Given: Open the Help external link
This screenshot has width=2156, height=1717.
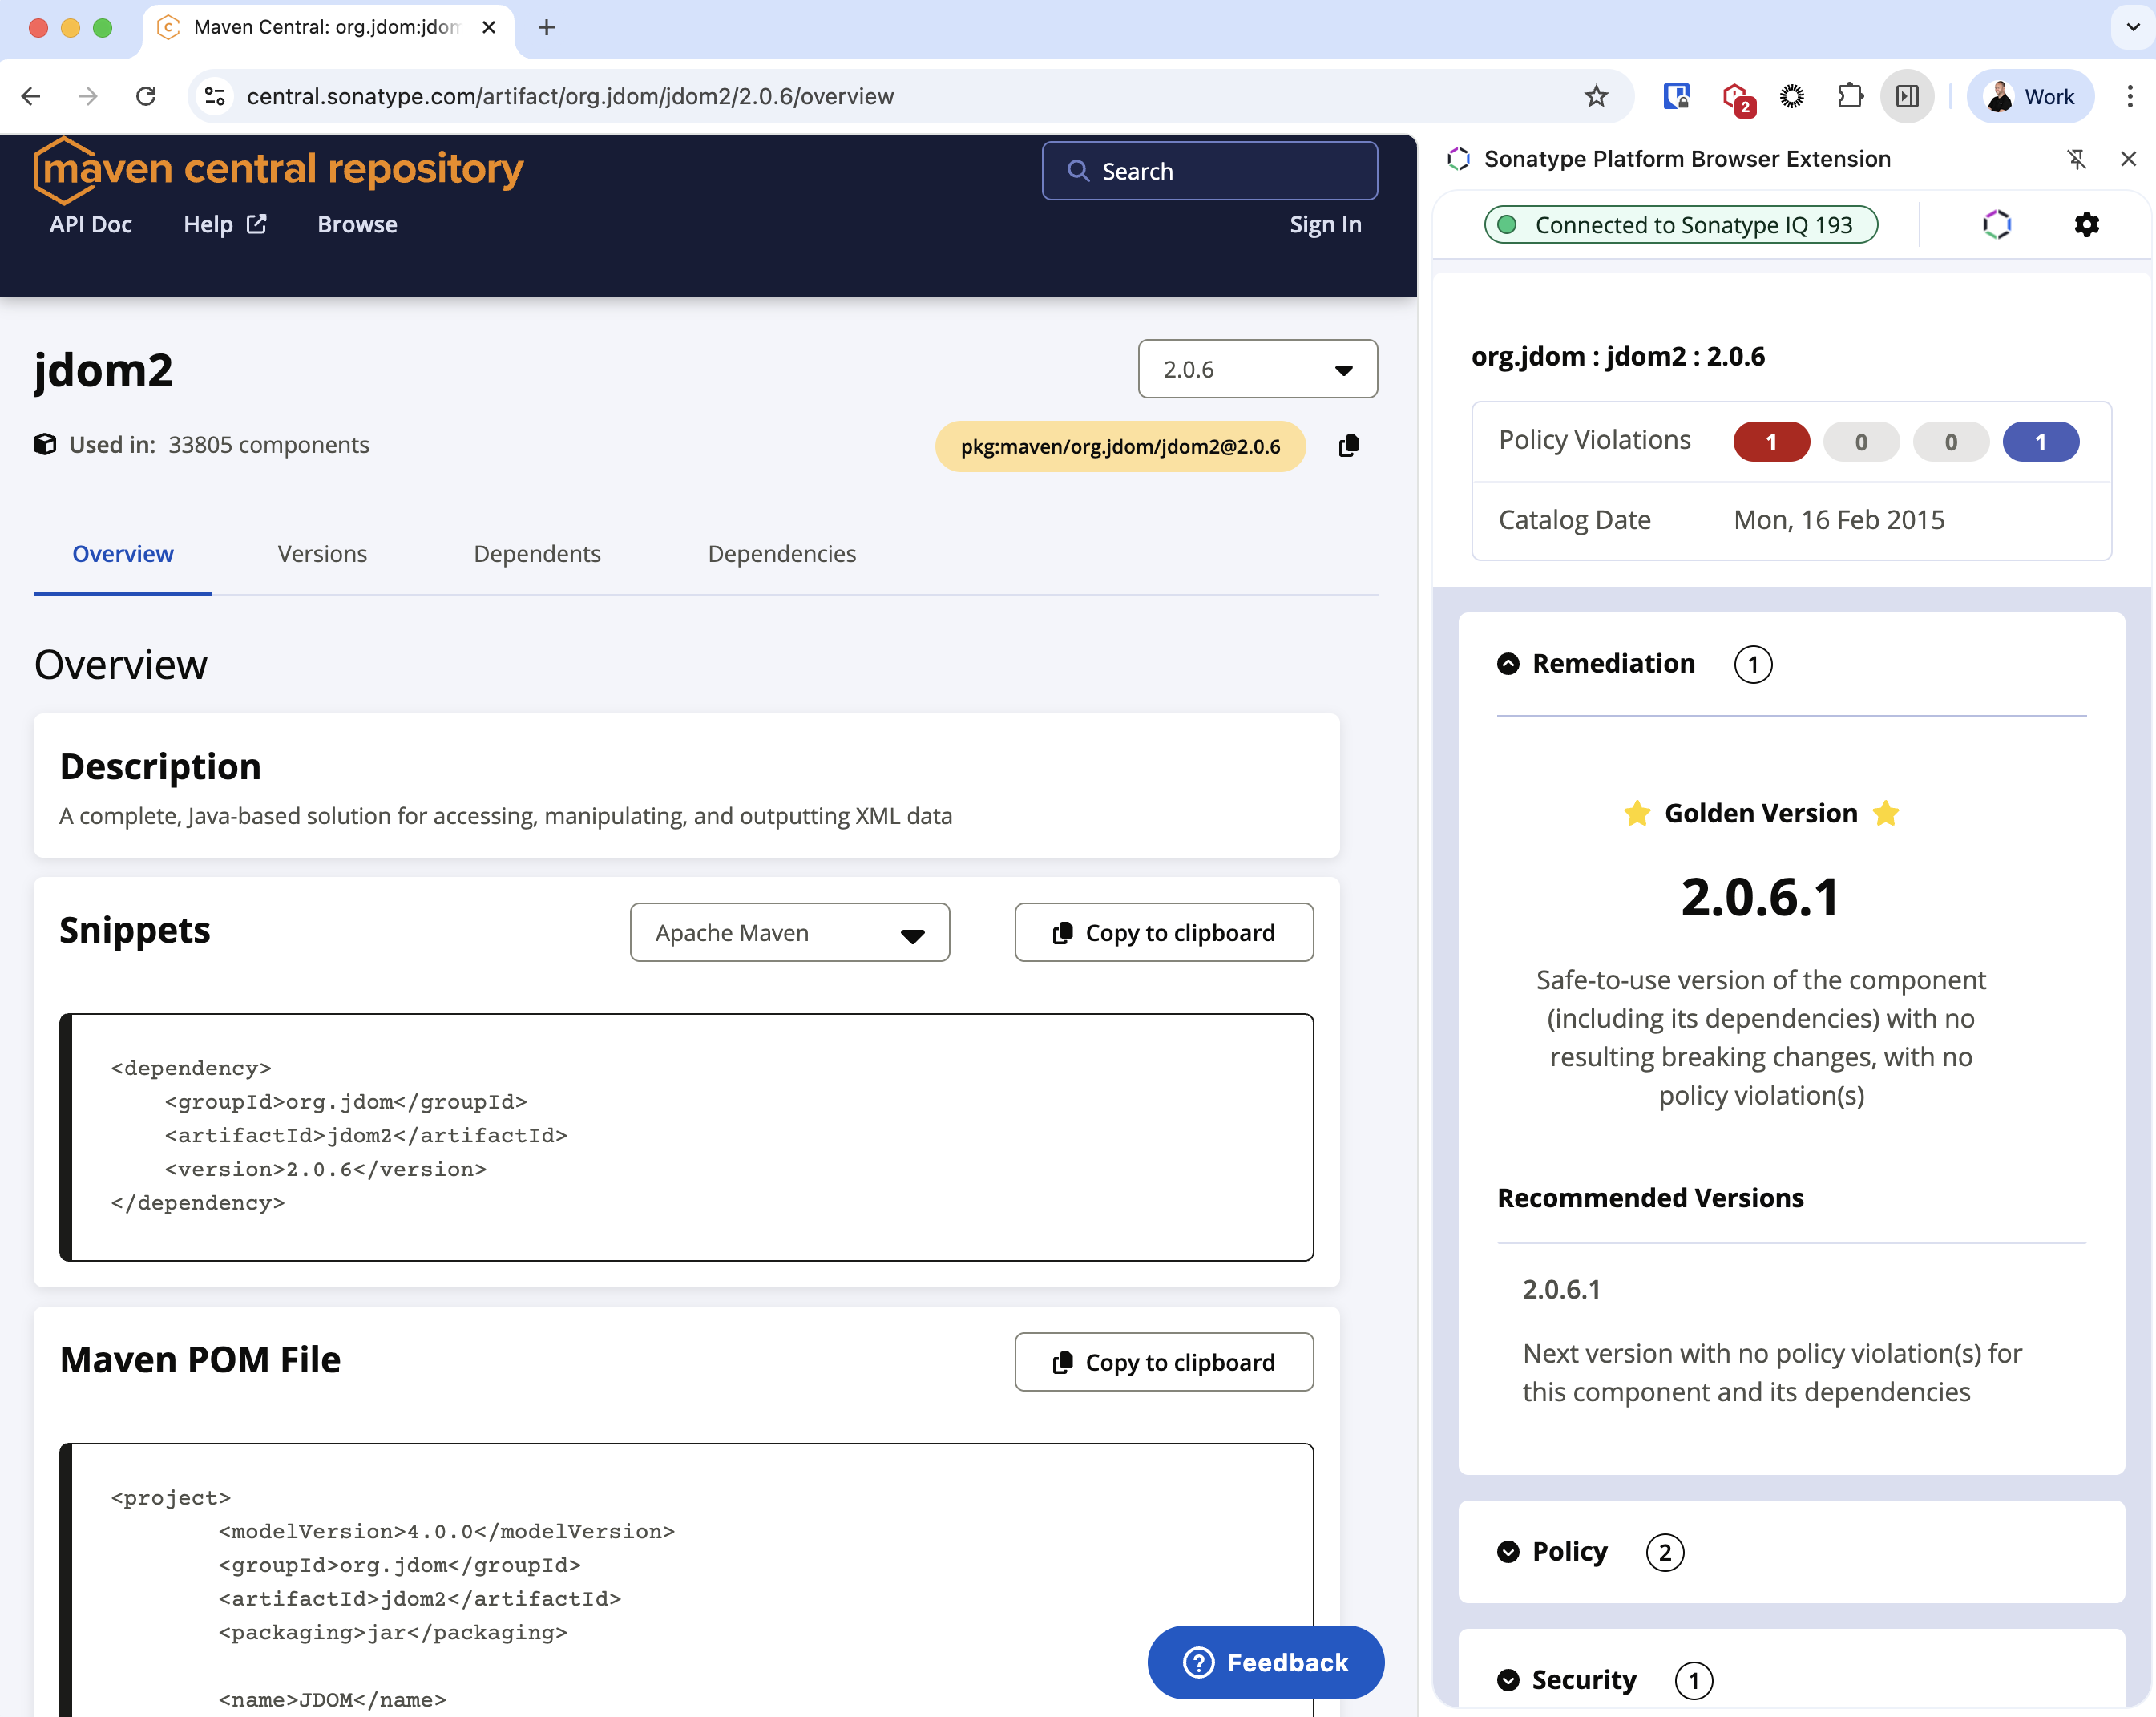Looking at the screenshot, I should pyautogui.click(x=225, y=225).
